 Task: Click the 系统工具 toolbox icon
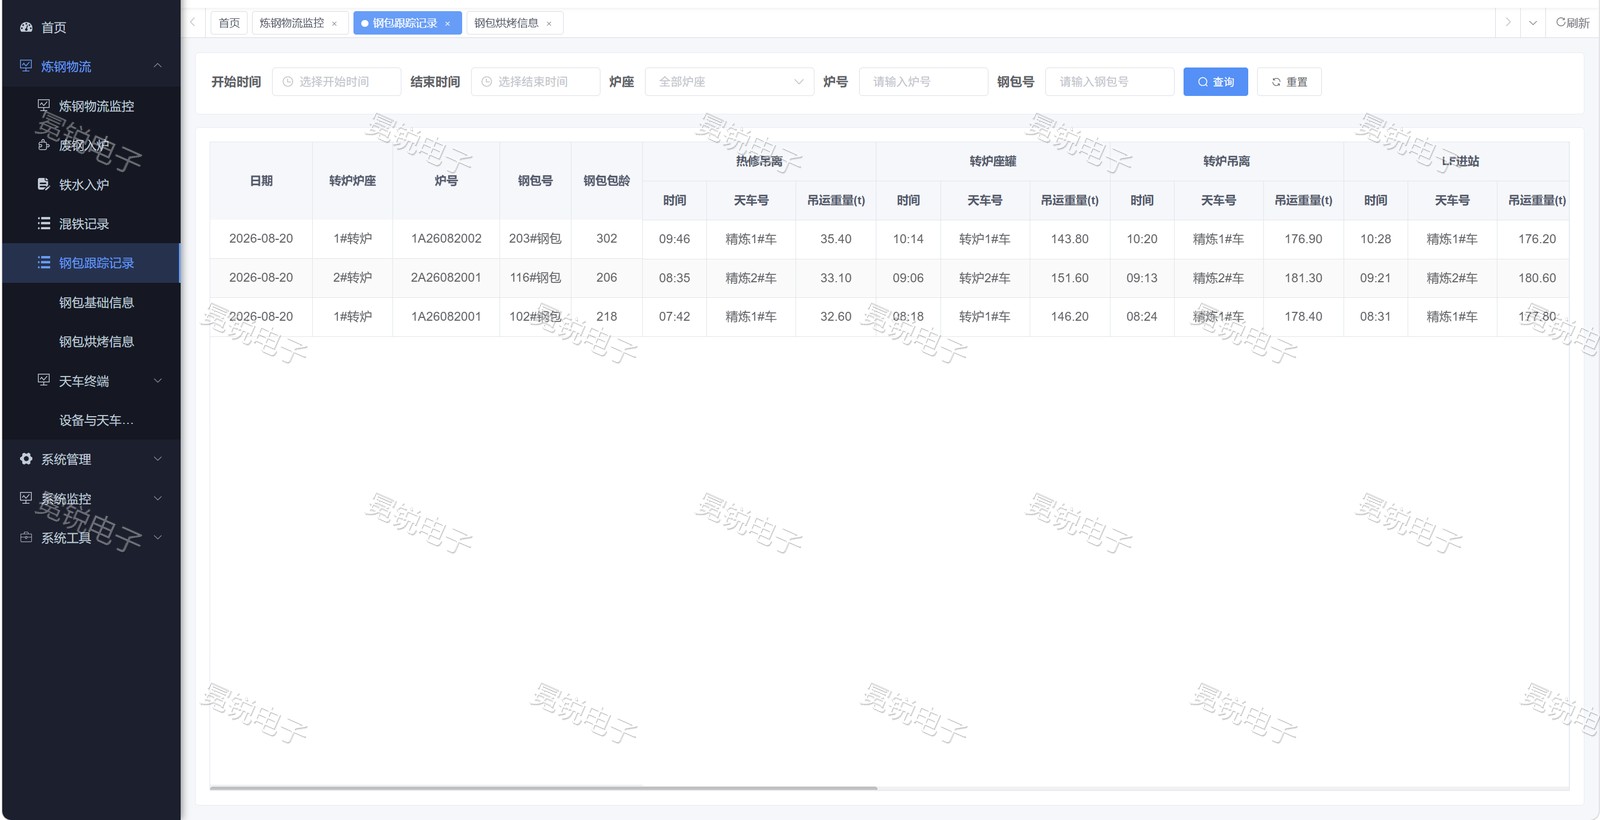point(27,537)
